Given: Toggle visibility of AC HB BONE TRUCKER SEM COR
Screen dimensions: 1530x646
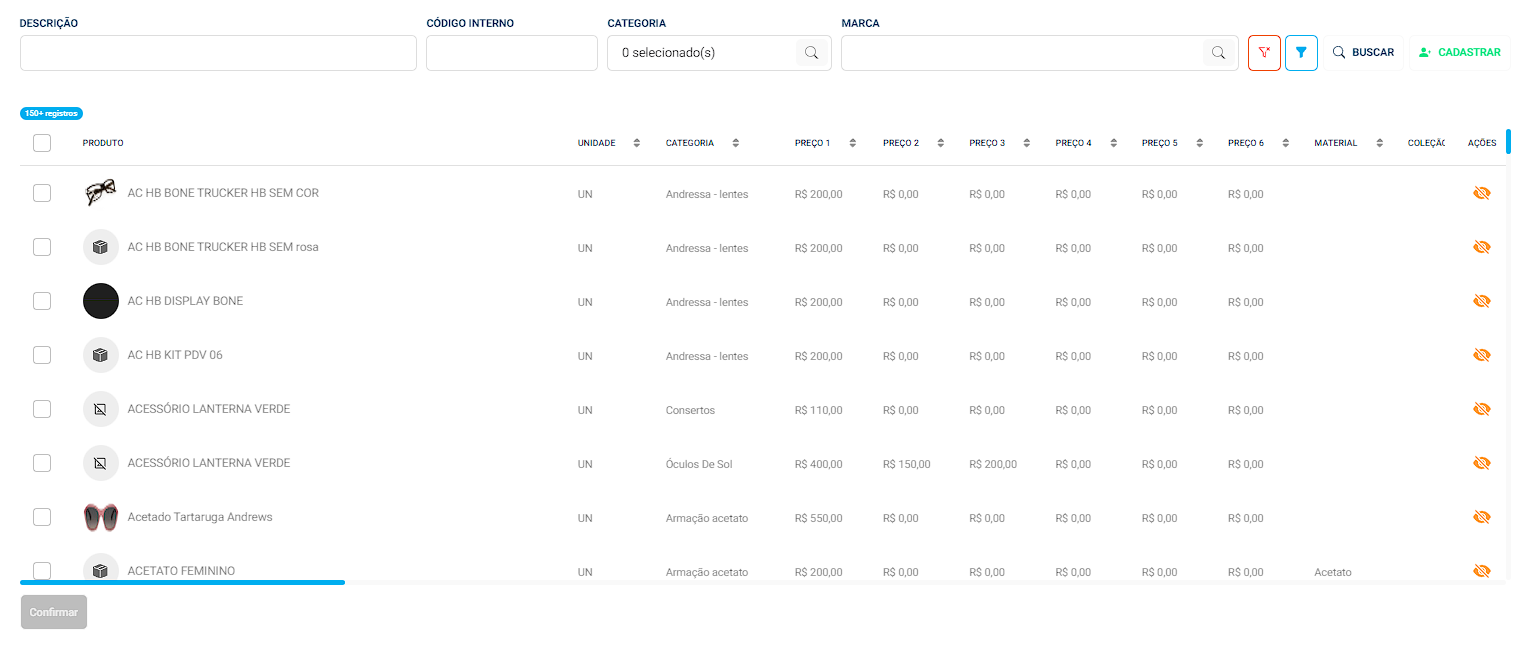Looking at the screenshot, I should tap(1481, 193).
